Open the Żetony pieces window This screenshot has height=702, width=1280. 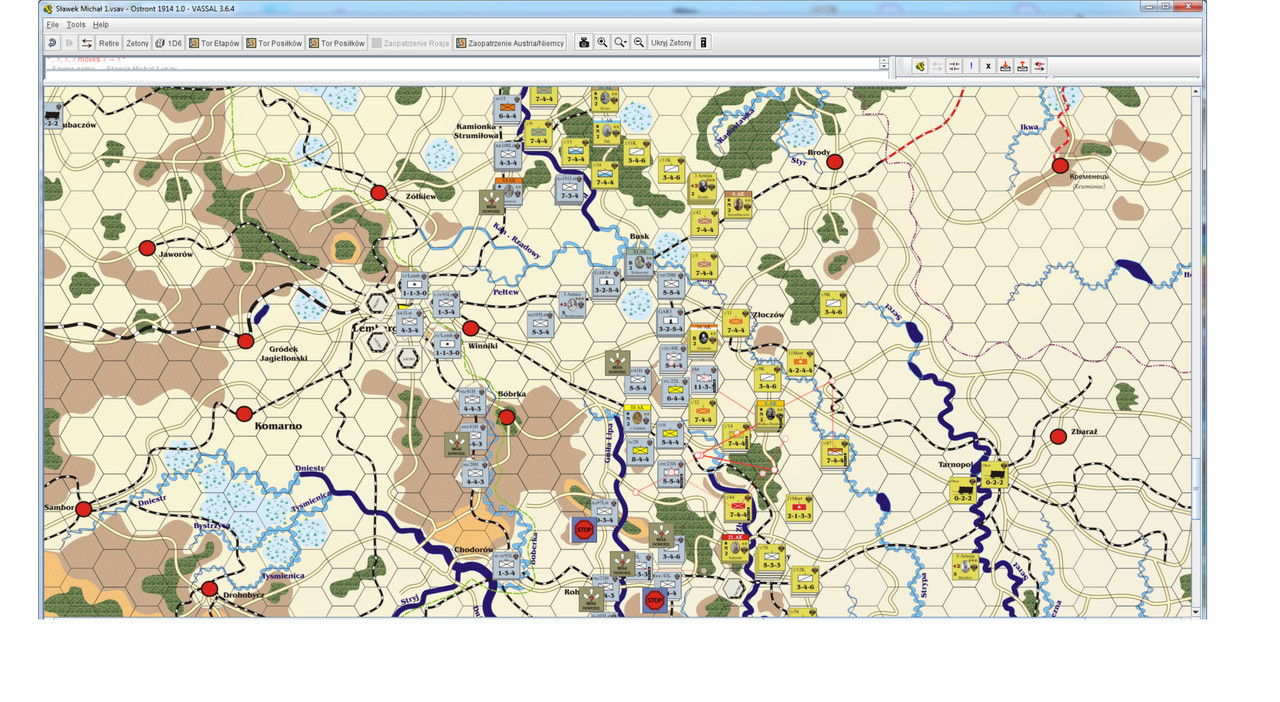pos(137,43)
